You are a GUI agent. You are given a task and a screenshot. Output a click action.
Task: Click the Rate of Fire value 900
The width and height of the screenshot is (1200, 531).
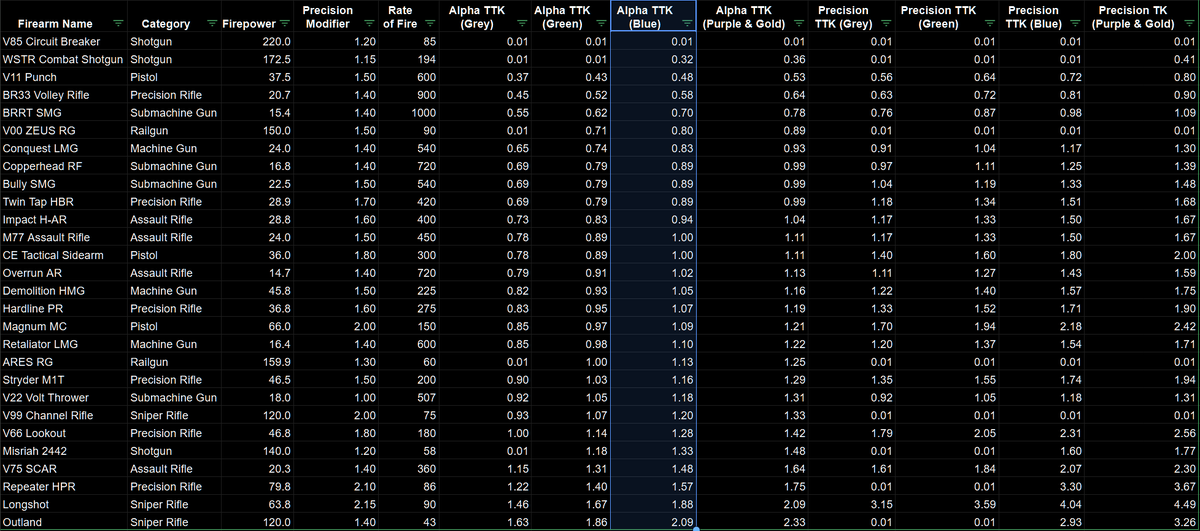point(426,95)
